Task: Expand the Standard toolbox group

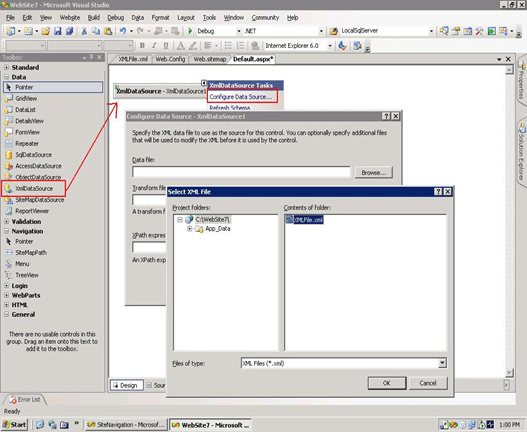Action: tap(6, 68)
